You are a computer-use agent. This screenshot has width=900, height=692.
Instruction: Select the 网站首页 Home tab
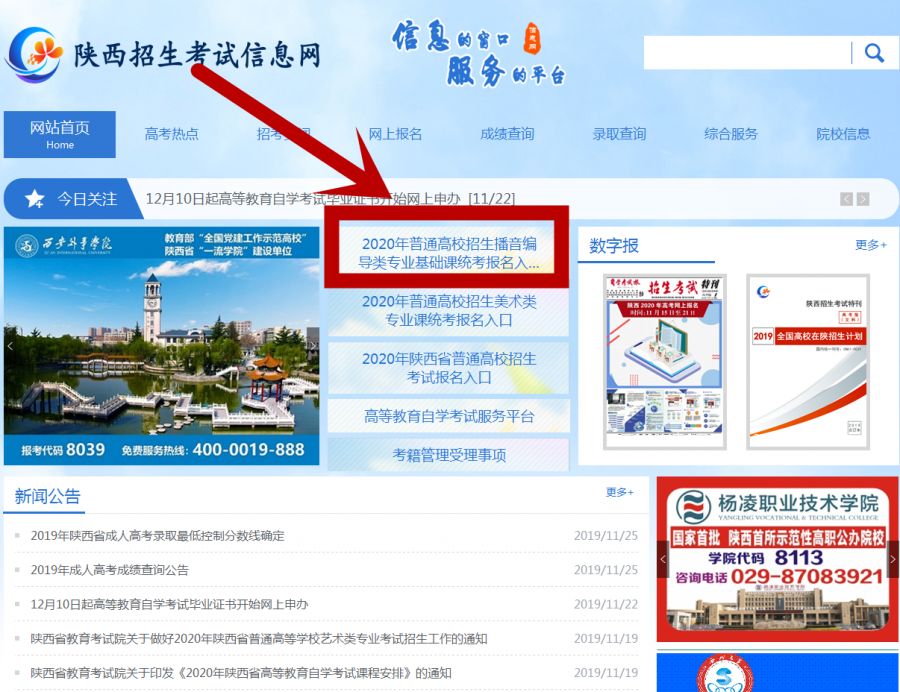click(x=60, y=134)
